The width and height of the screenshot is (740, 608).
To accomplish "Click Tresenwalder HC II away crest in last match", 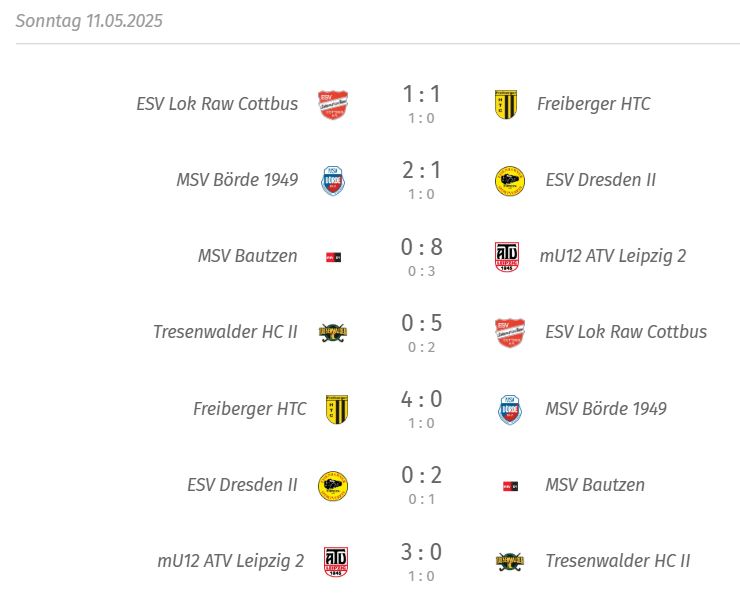I will tap(510, 562).
